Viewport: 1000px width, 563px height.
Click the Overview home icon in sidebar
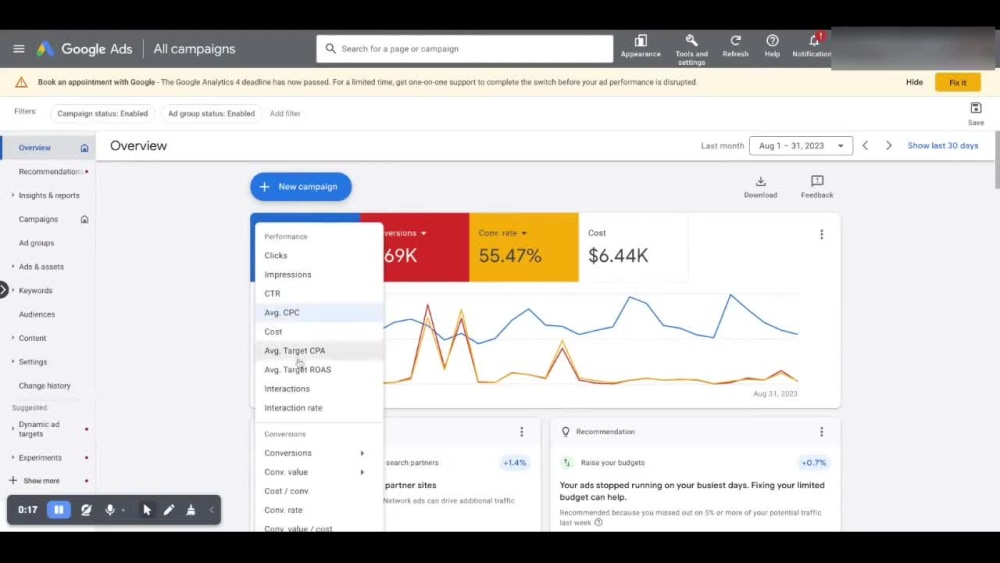tap(84, 148)
